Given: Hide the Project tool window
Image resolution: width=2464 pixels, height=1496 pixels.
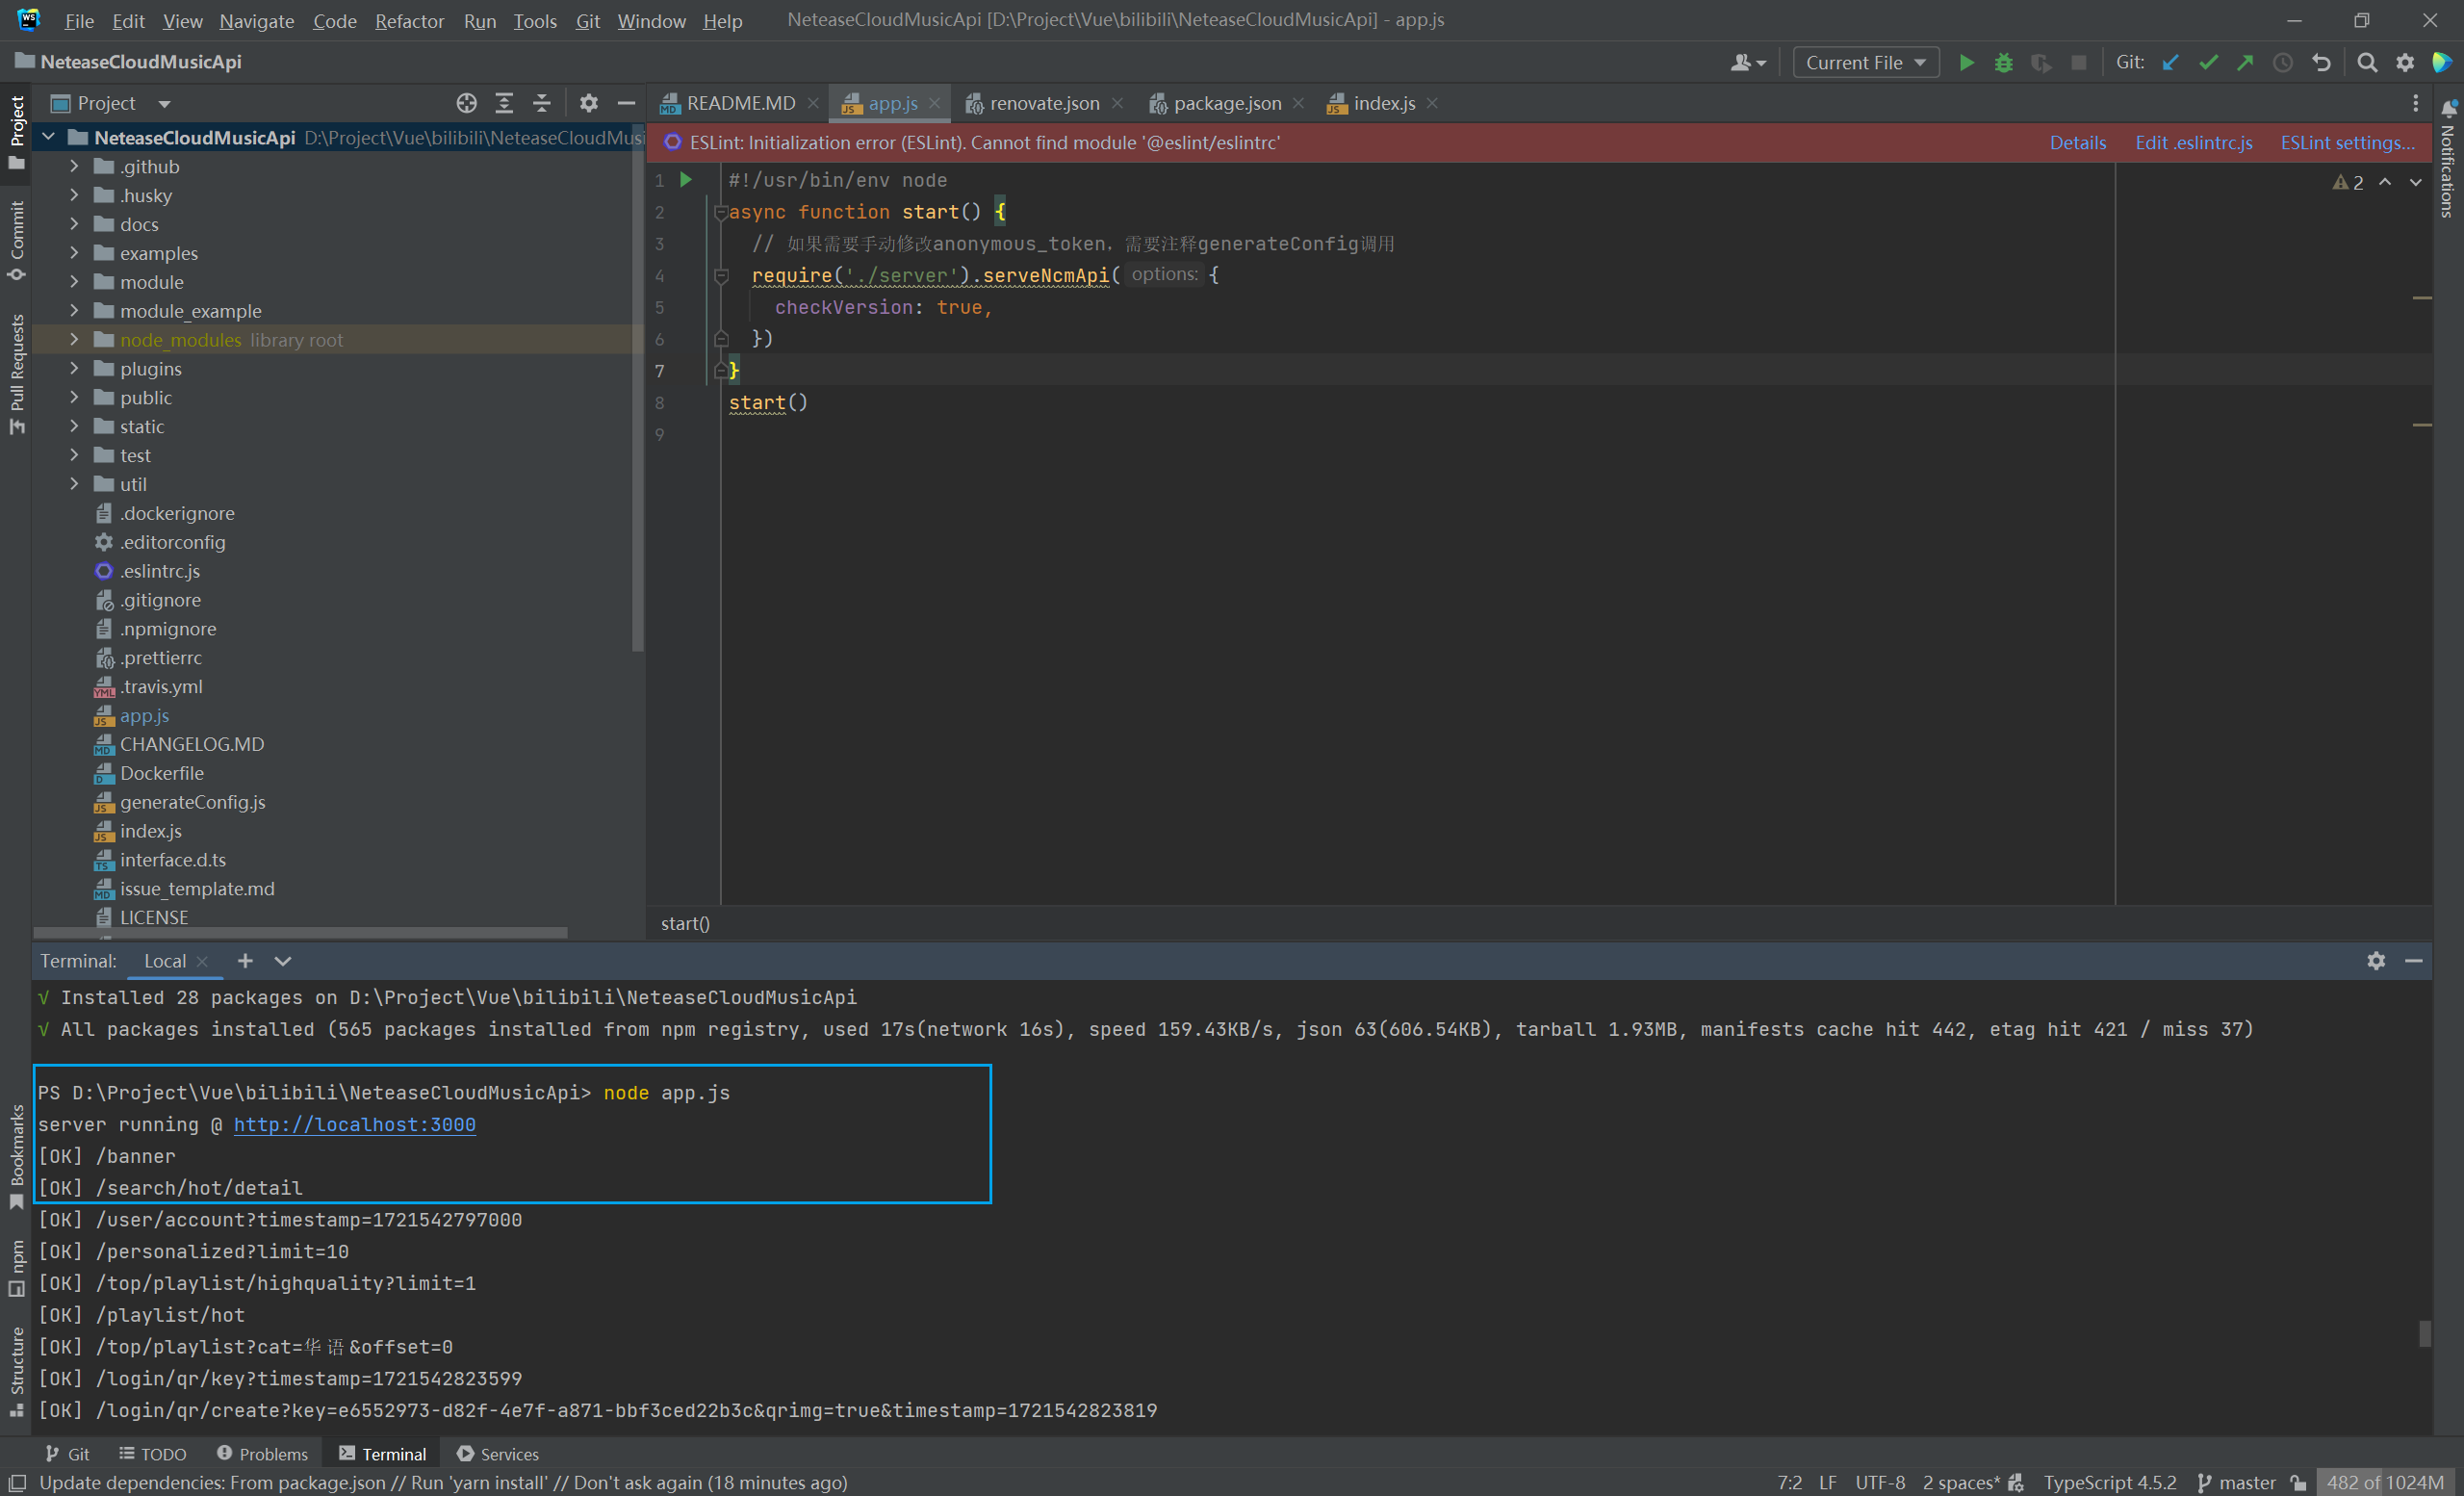Looking at the screenshot, I should [x=626, y=103].
